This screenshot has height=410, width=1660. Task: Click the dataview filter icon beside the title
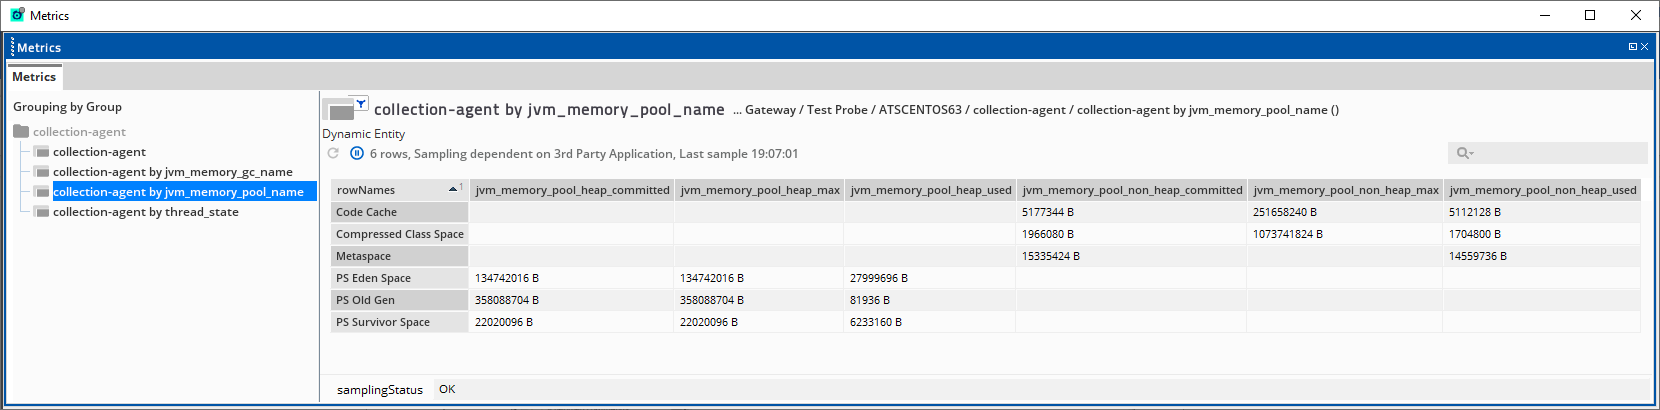click(361, 103)
